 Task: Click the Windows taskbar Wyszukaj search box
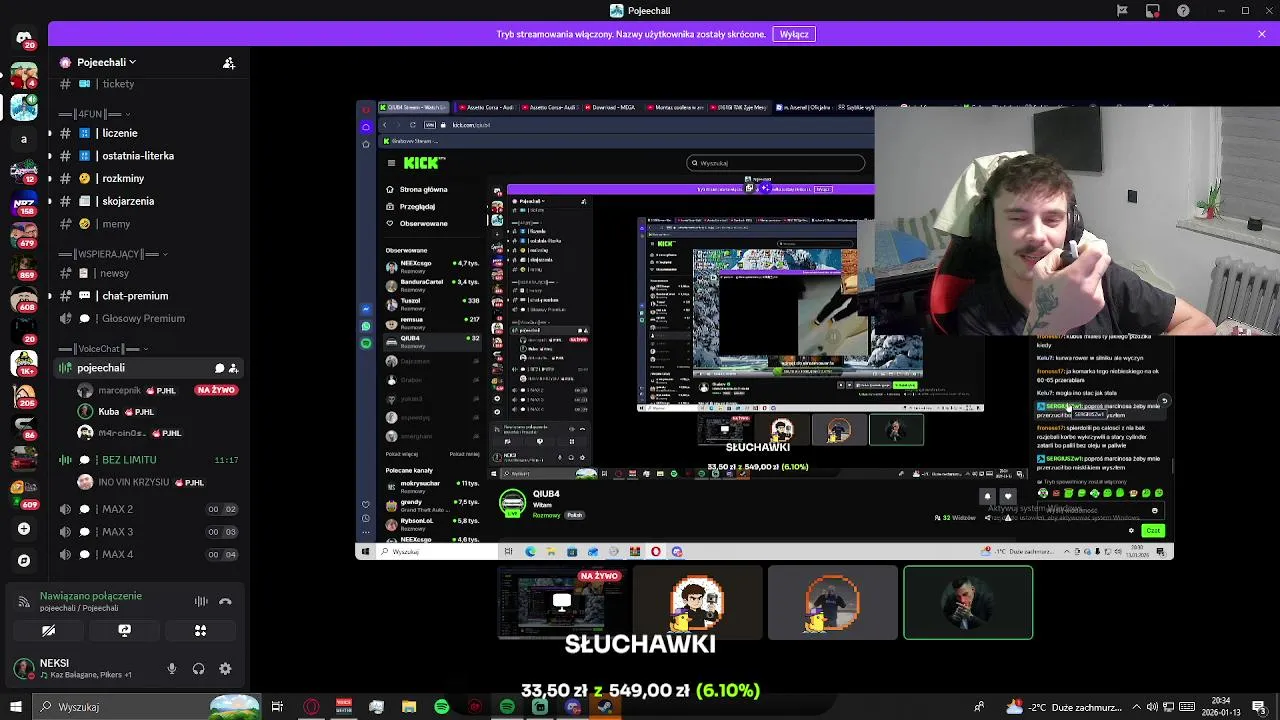pyautogui.click(x=145, y=707)
